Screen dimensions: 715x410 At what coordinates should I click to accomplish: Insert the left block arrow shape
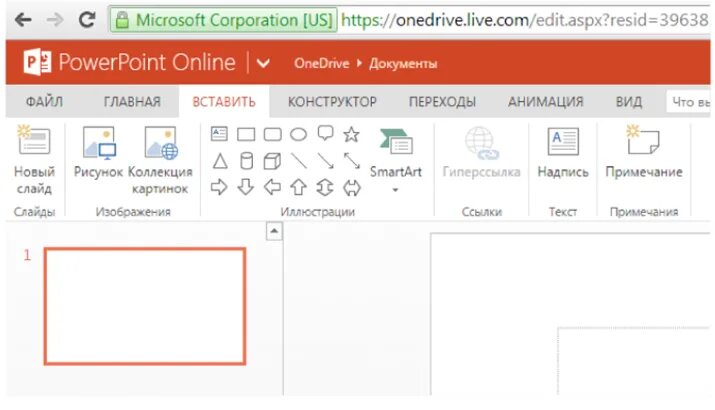click(273, 187)
